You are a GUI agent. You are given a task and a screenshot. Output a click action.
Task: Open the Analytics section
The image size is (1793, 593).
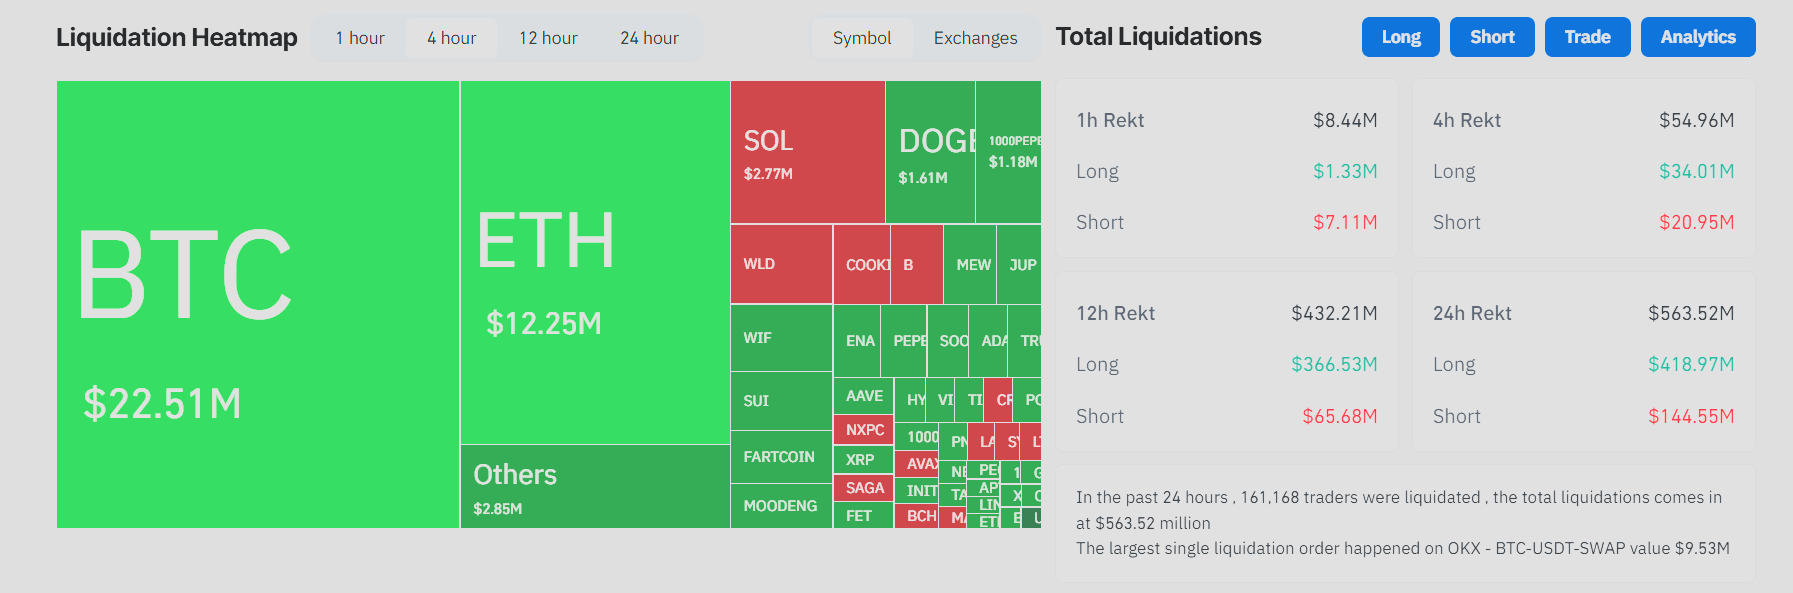click(x=1697, y=37)
